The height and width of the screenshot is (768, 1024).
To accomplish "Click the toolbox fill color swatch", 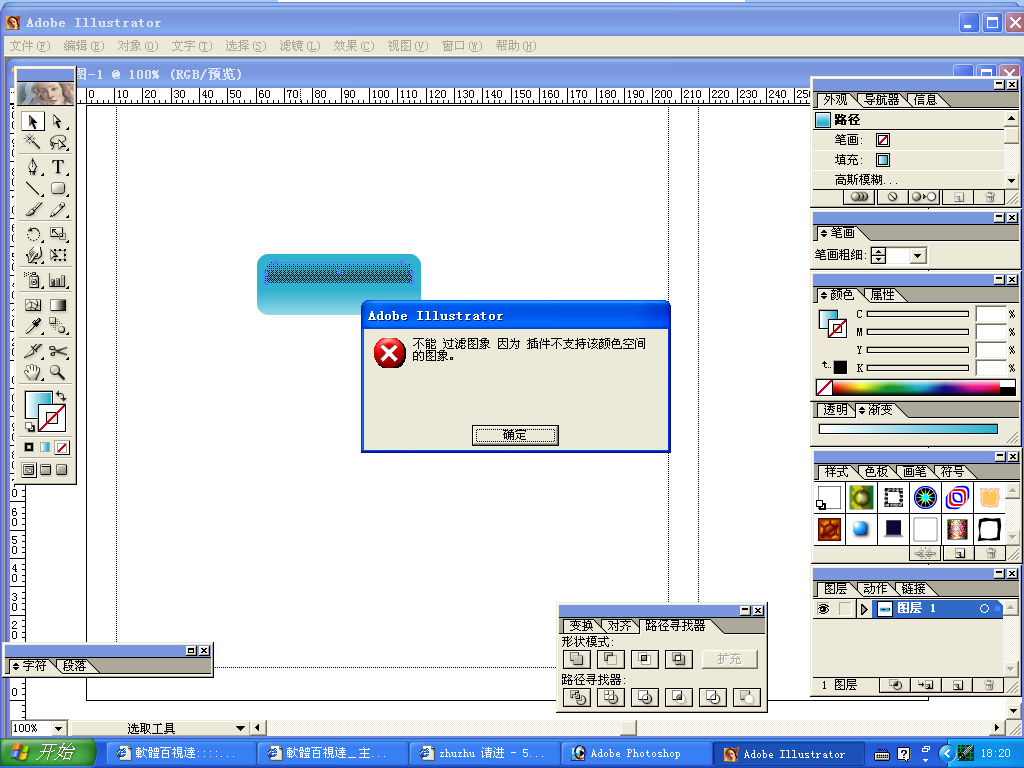I will pyautogui.click(x=36, y=402).
